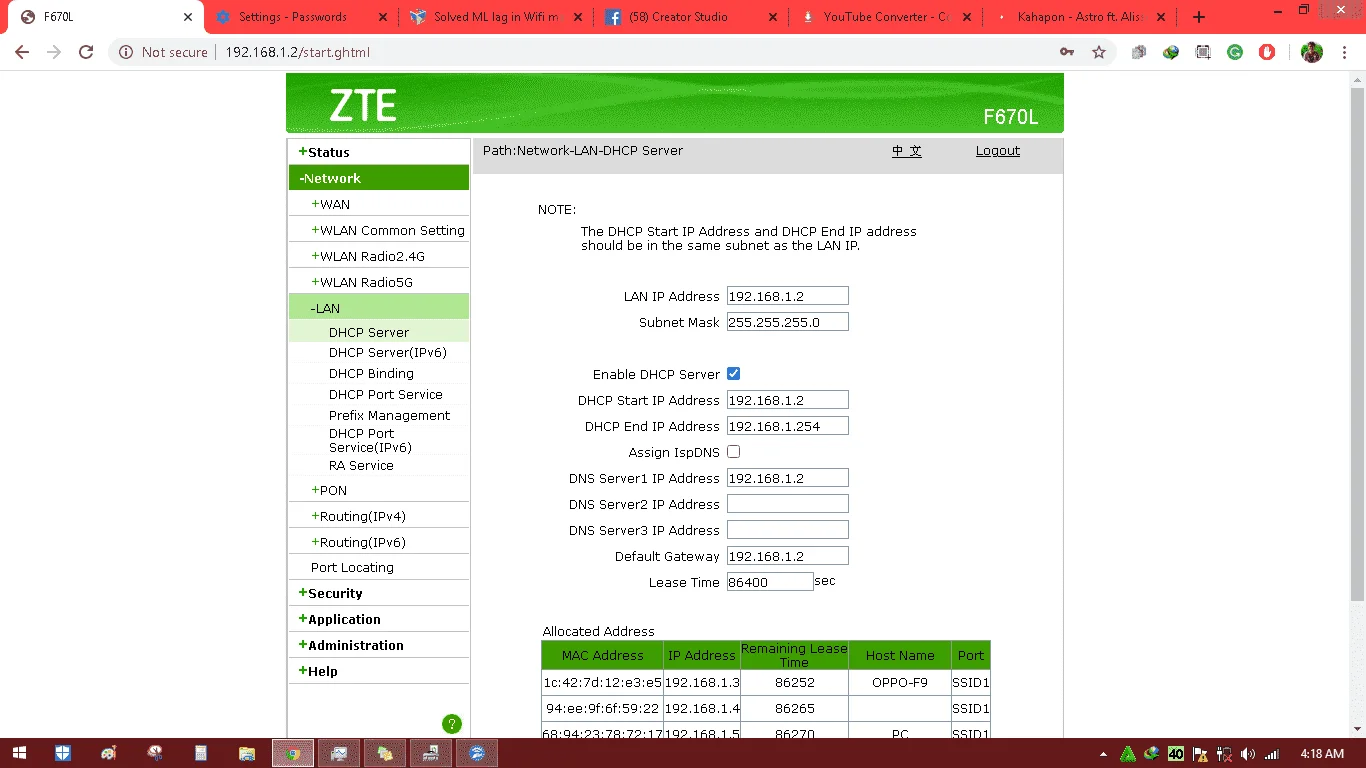Expand the PON submenu
Viewport: 1366px width, 768px height.
[329, 490]
